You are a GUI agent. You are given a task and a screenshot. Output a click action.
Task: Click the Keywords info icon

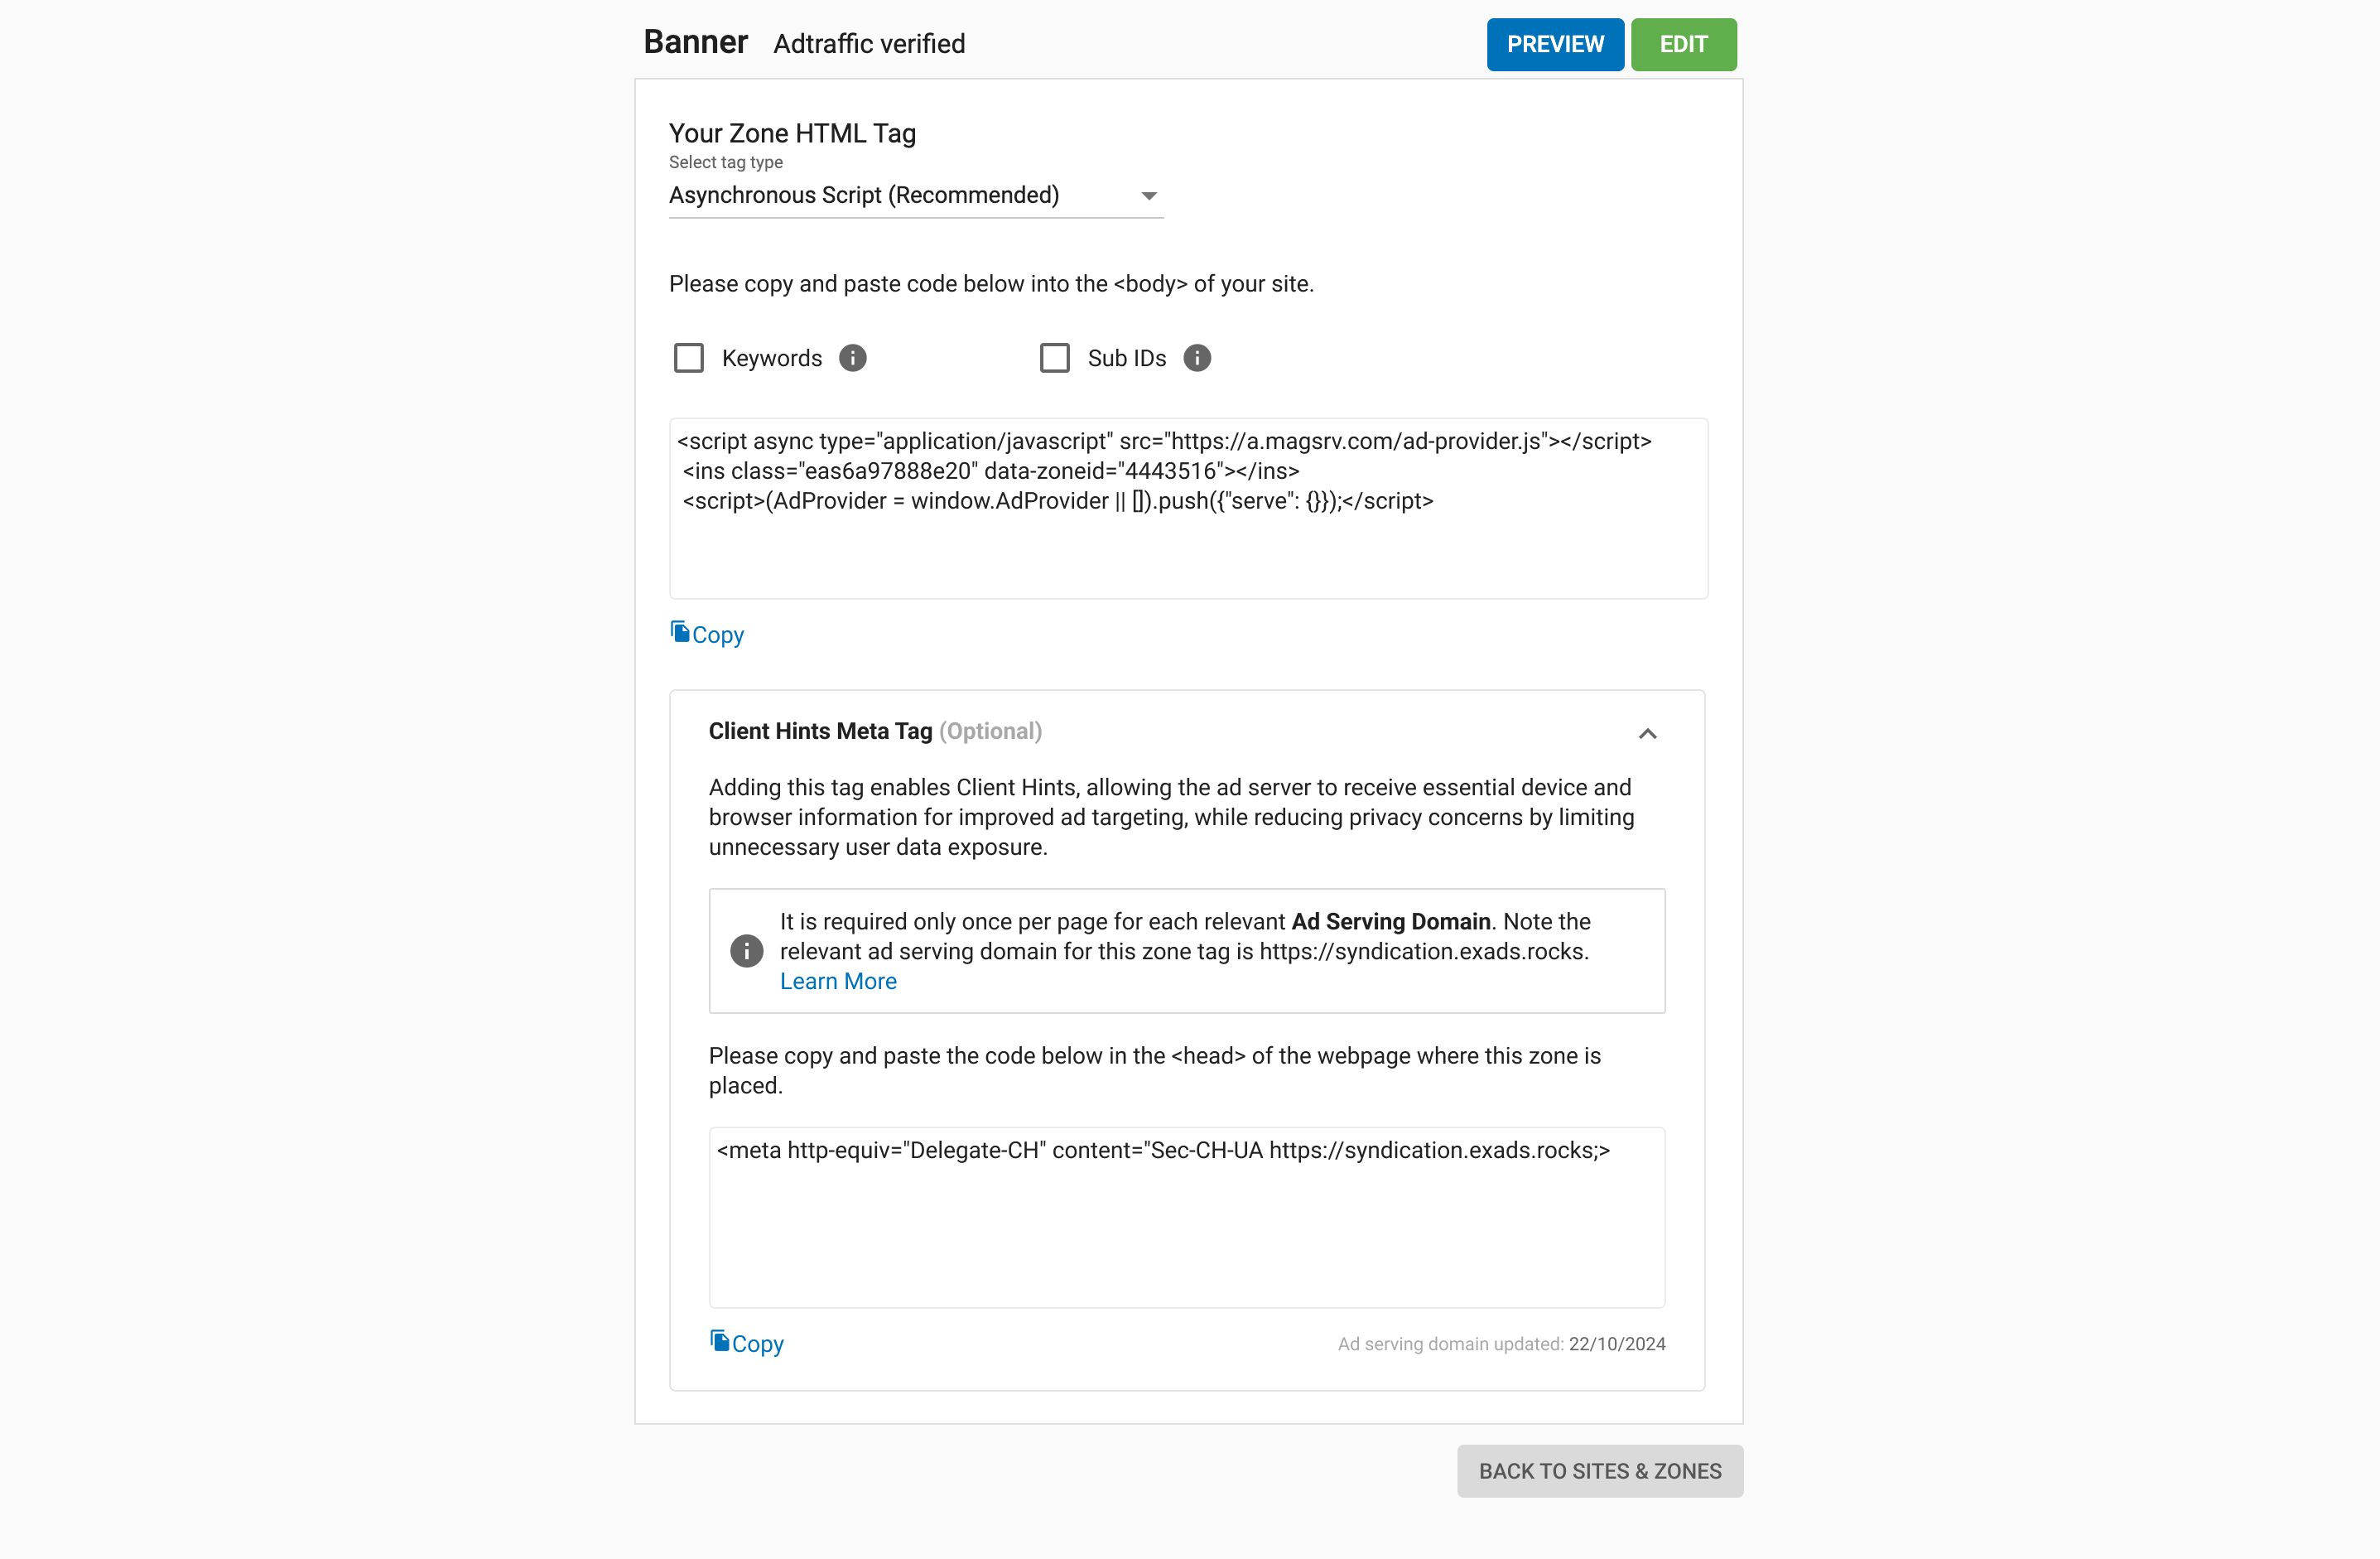click(852, 358)
